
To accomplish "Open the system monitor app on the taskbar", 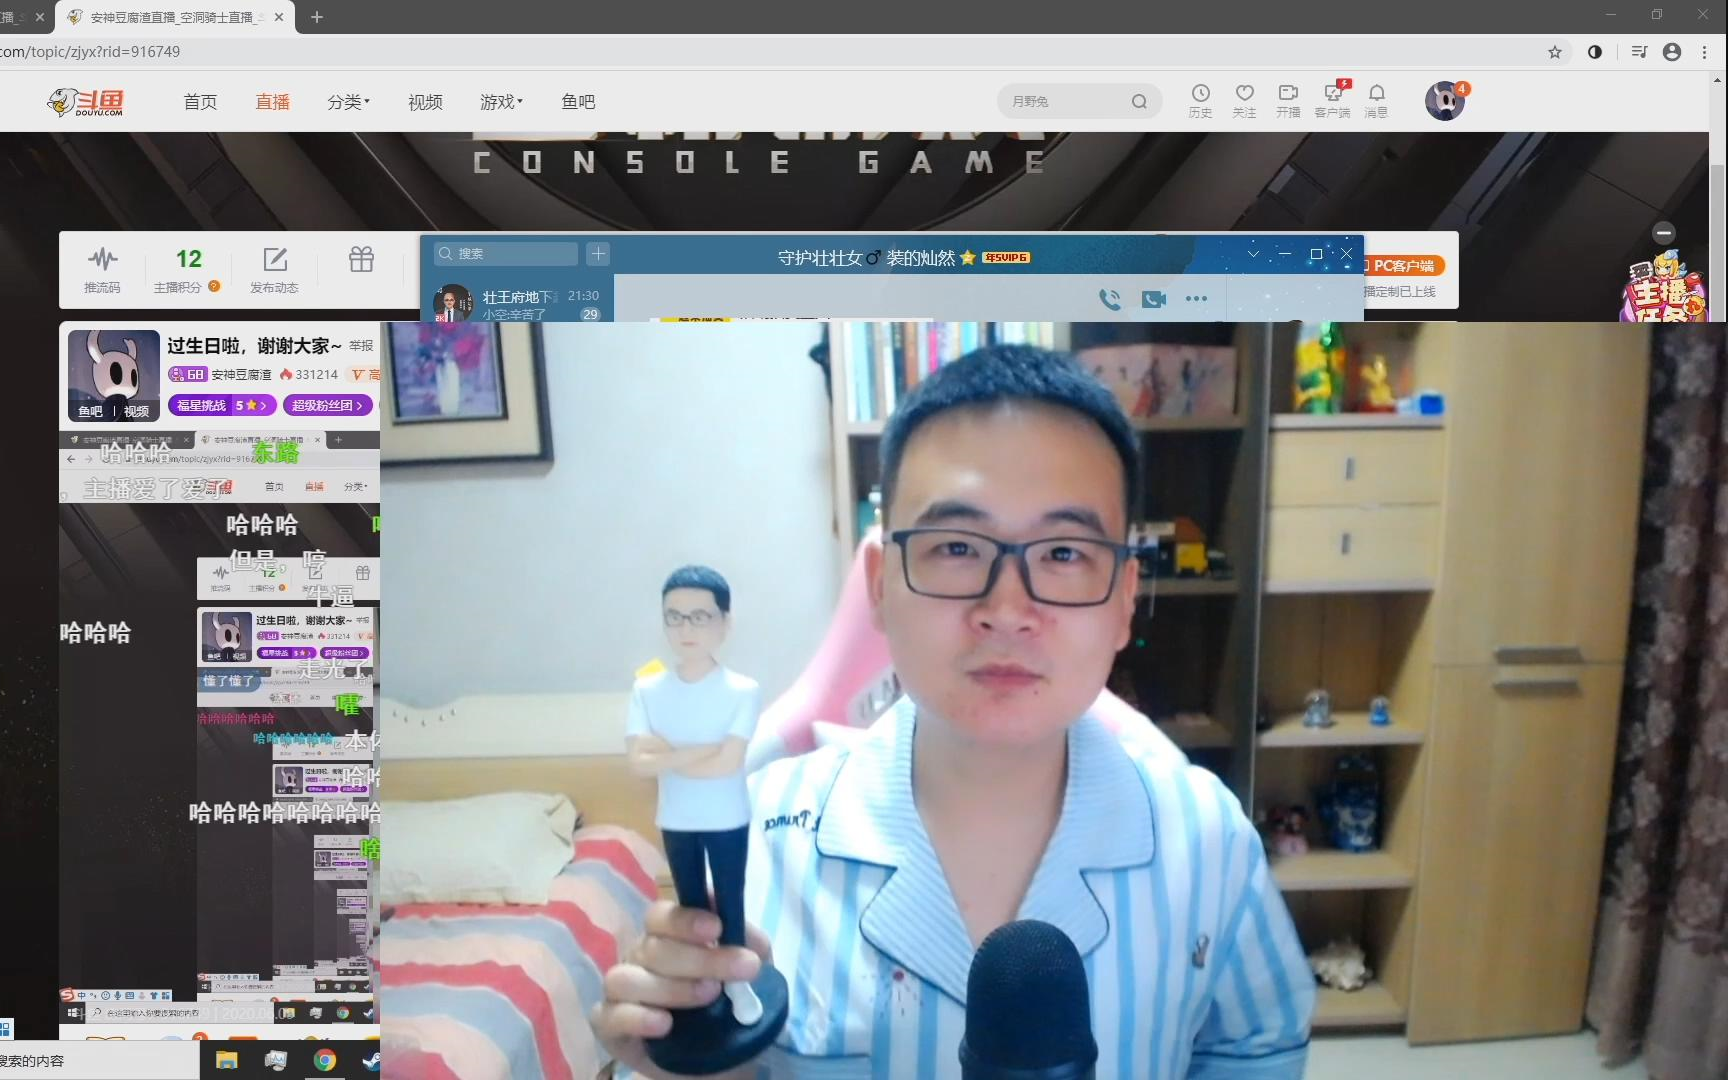I will [x=276, y=1060].
